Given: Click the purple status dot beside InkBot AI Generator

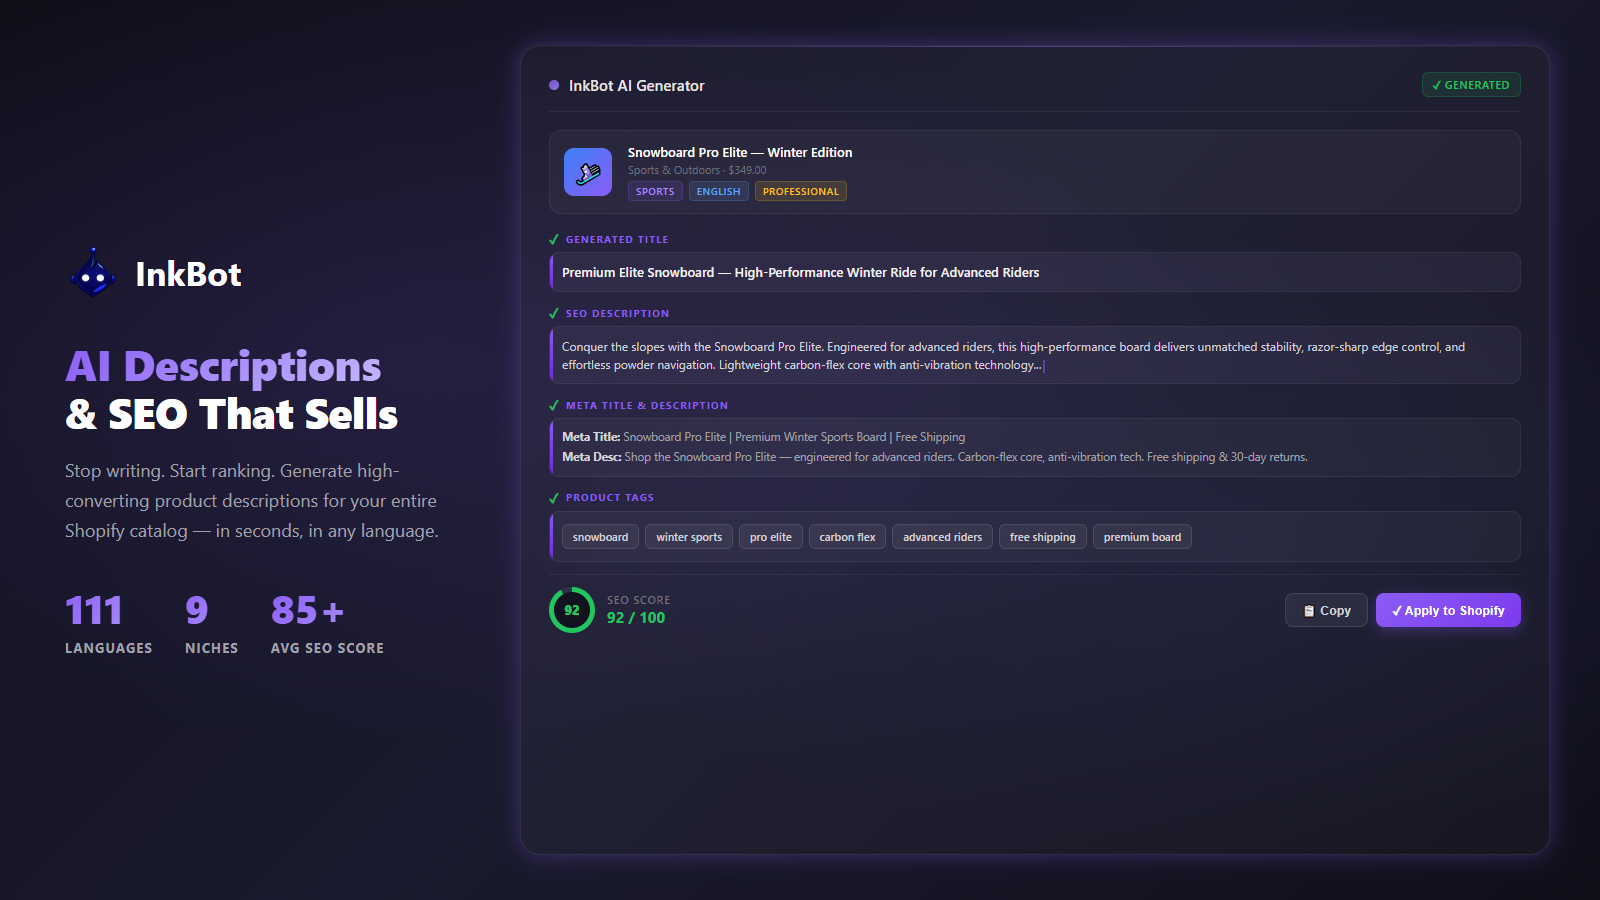Looking at the screenshot, I should [554, 85].
